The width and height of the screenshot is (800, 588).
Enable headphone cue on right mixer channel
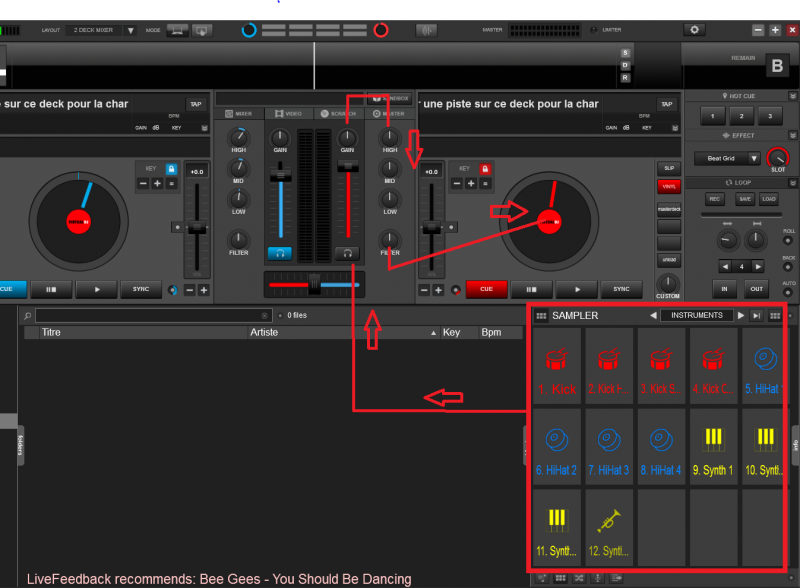click(x=347, y=254)
